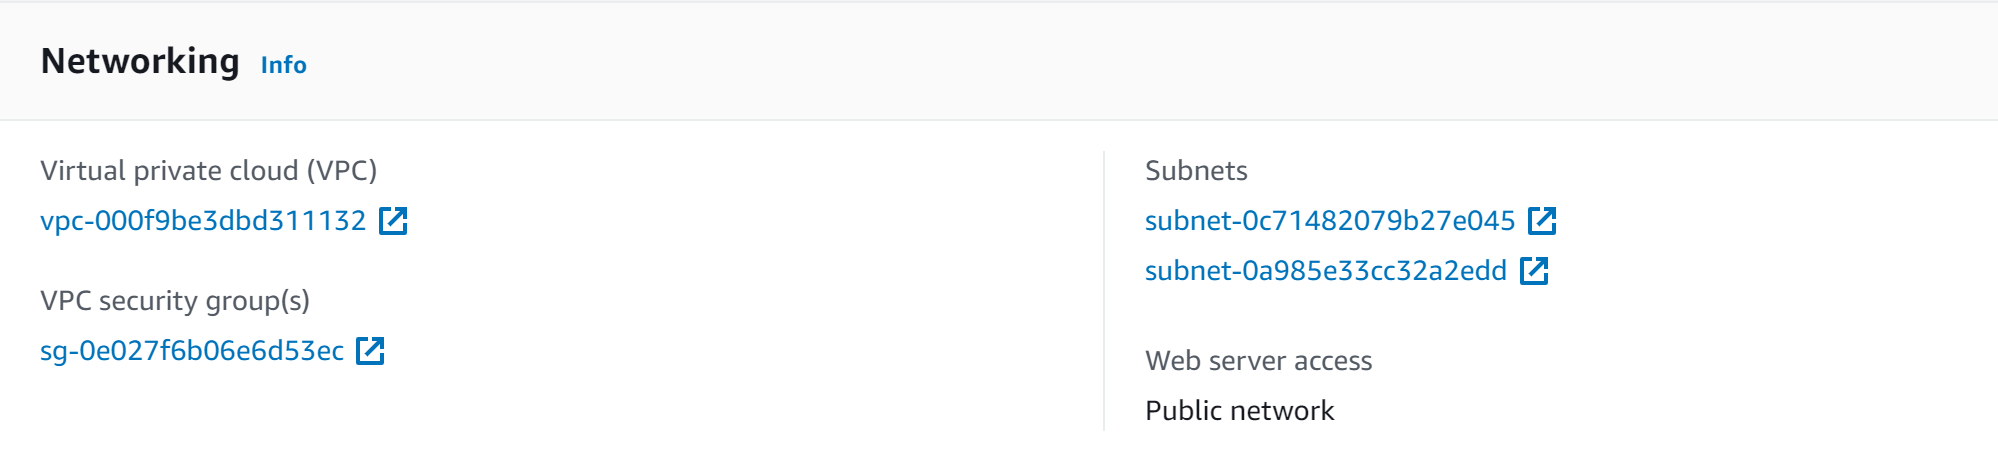Go to the subnet-0a985e33cc32a2edd link
This screenshot has height=466, width=1998.
click(1325, 271)
